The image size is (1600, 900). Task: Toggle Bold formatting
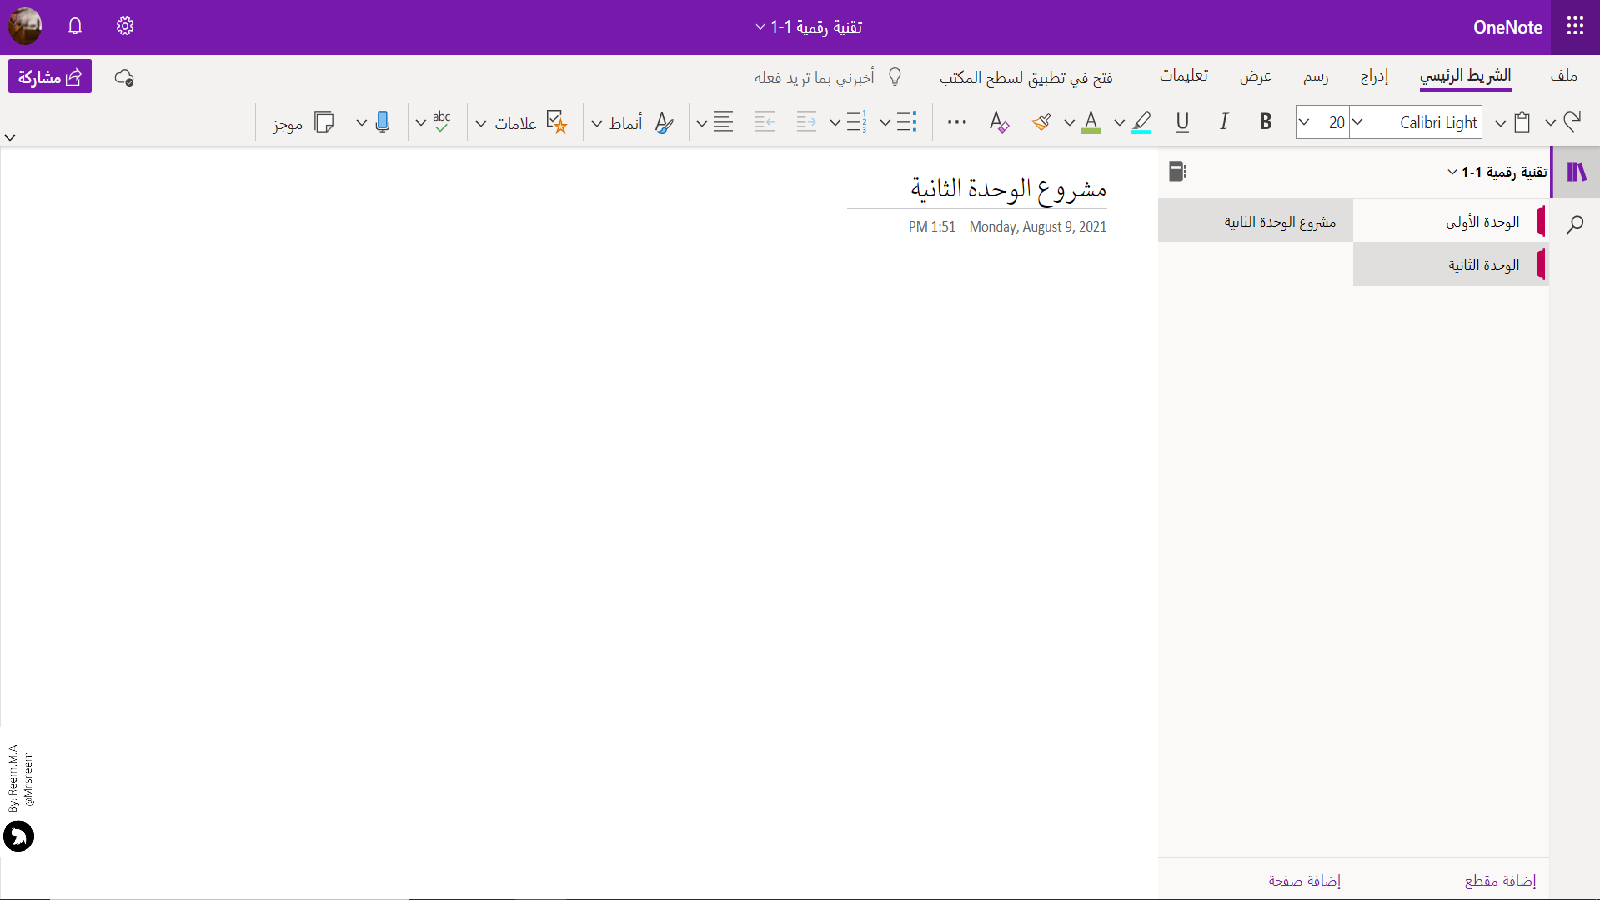tap(1265, 122)
